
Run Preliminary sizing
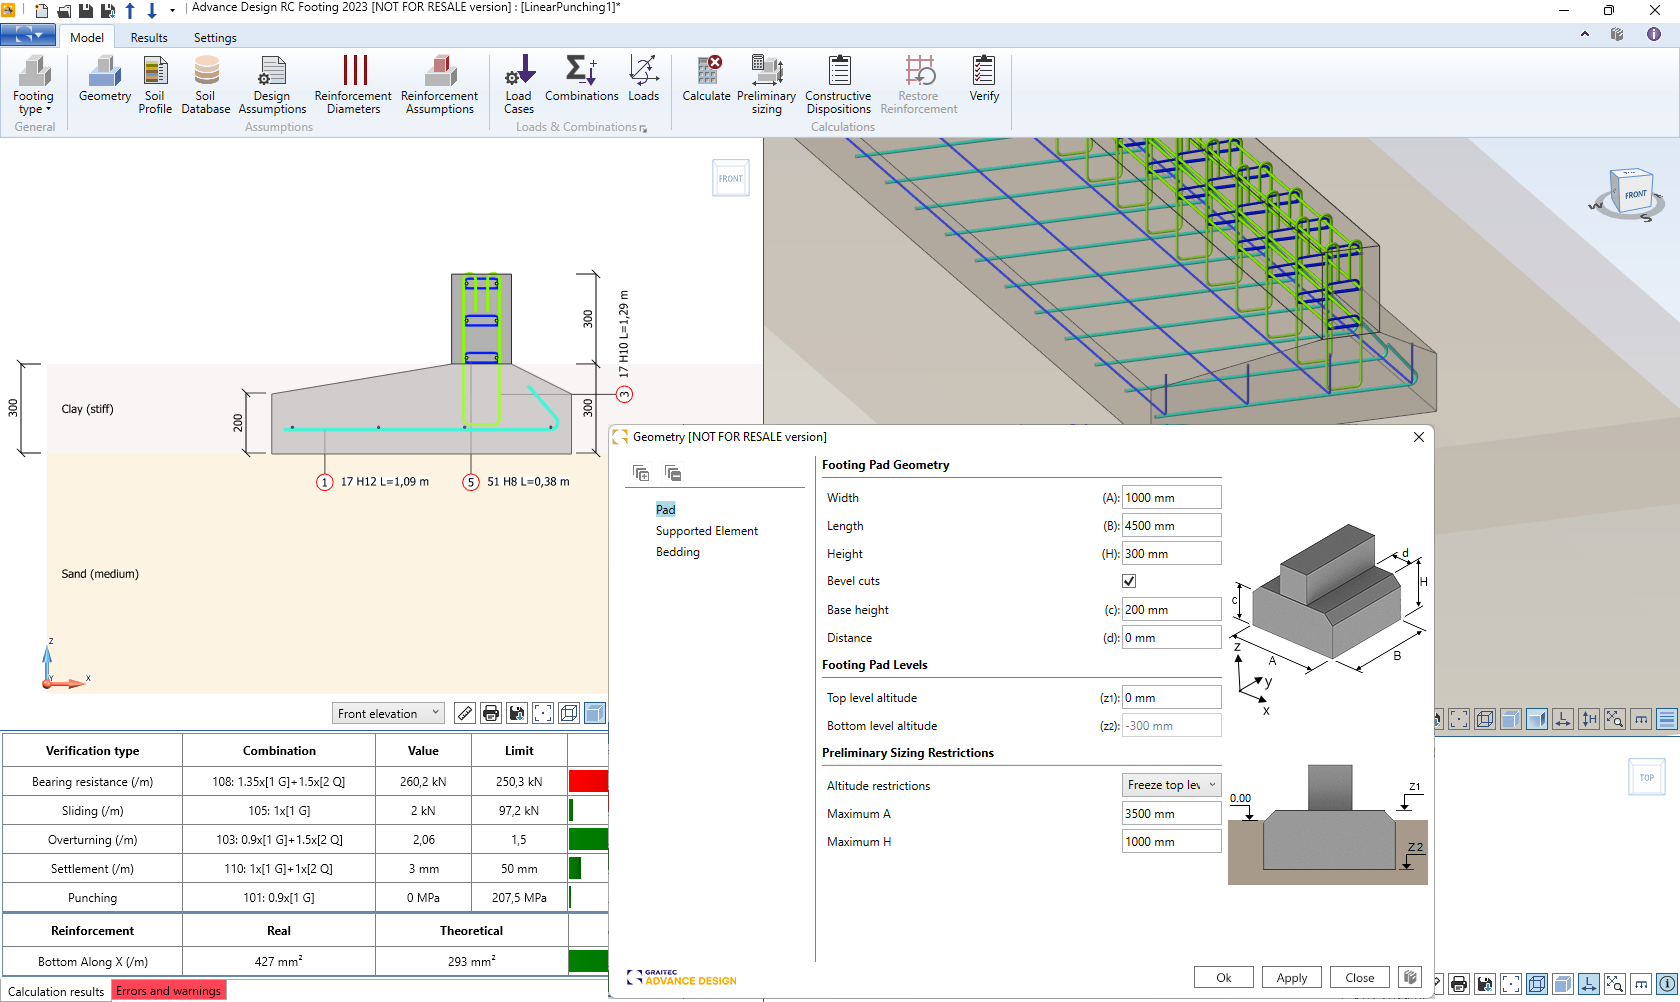(767, 85)
